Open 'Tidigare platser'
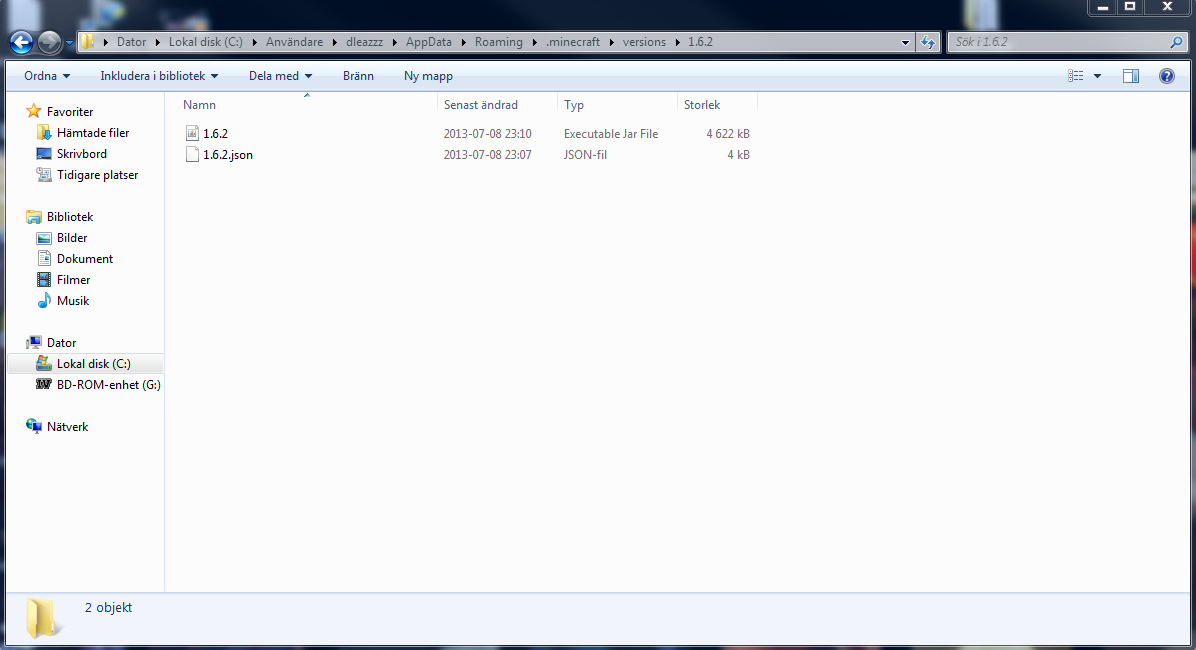This screenshot has height=650, width=1196. pos(97,175)
